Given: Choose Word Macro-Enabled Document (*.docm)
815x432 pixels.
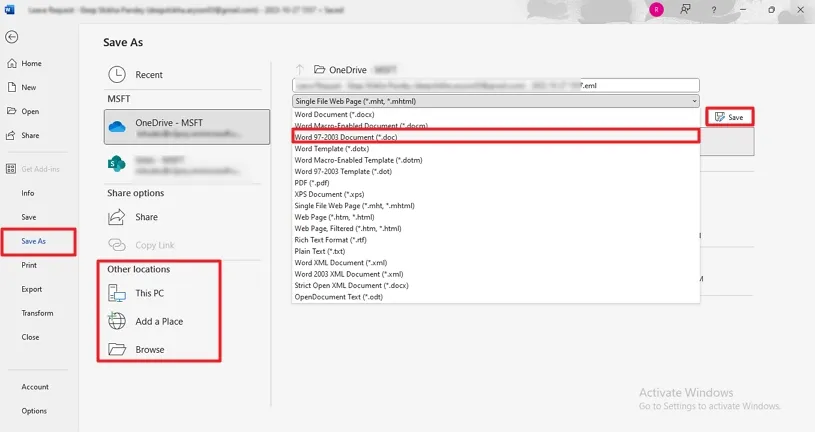Looking at the screenshot, I should [496, 125].
